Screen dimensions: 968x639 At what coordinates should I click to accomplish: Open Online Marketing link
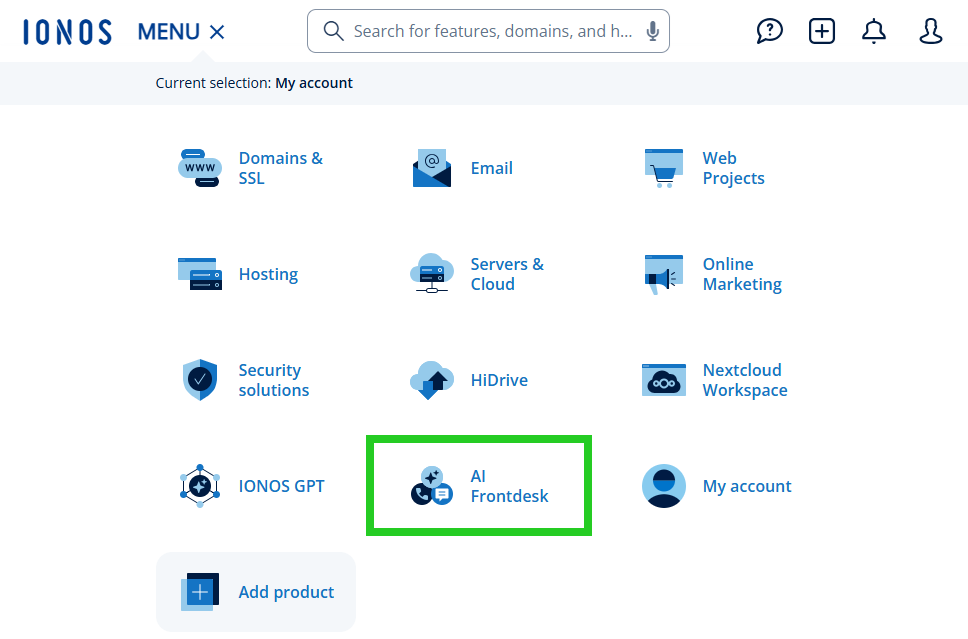[742, 274]
